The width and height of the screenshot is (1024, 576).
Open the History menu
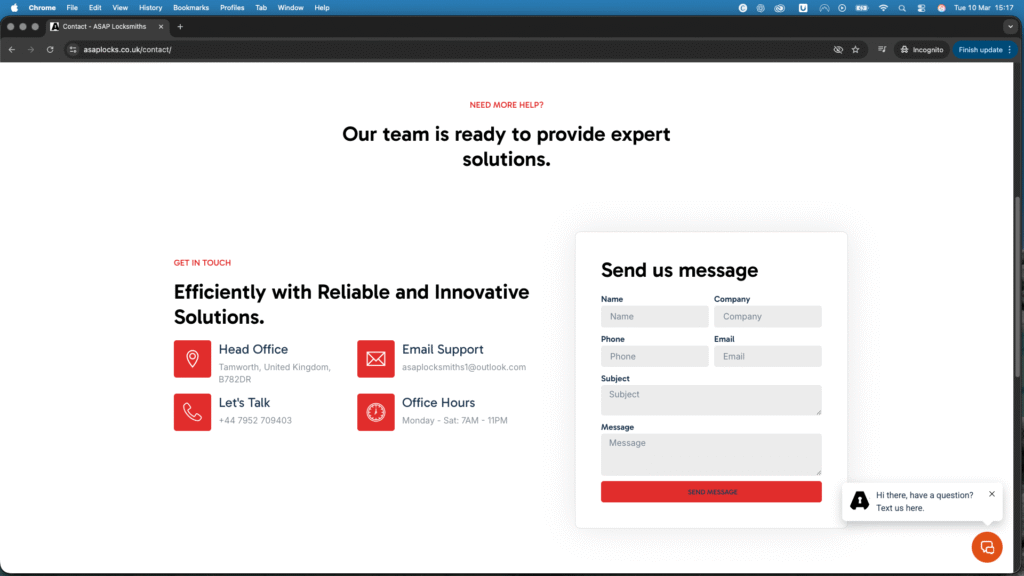click(x=150, y=7)
